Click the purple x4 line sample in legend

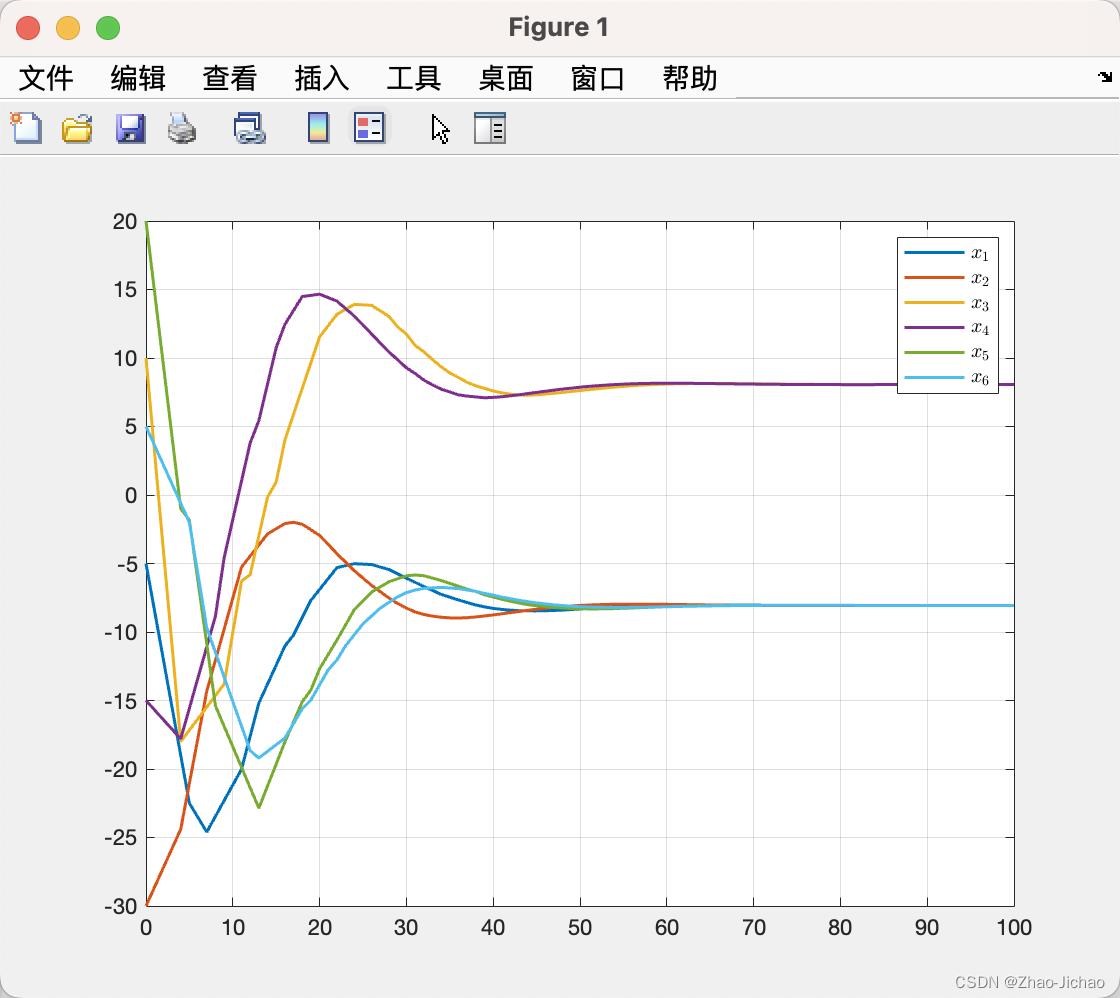[x=934, y=327]
